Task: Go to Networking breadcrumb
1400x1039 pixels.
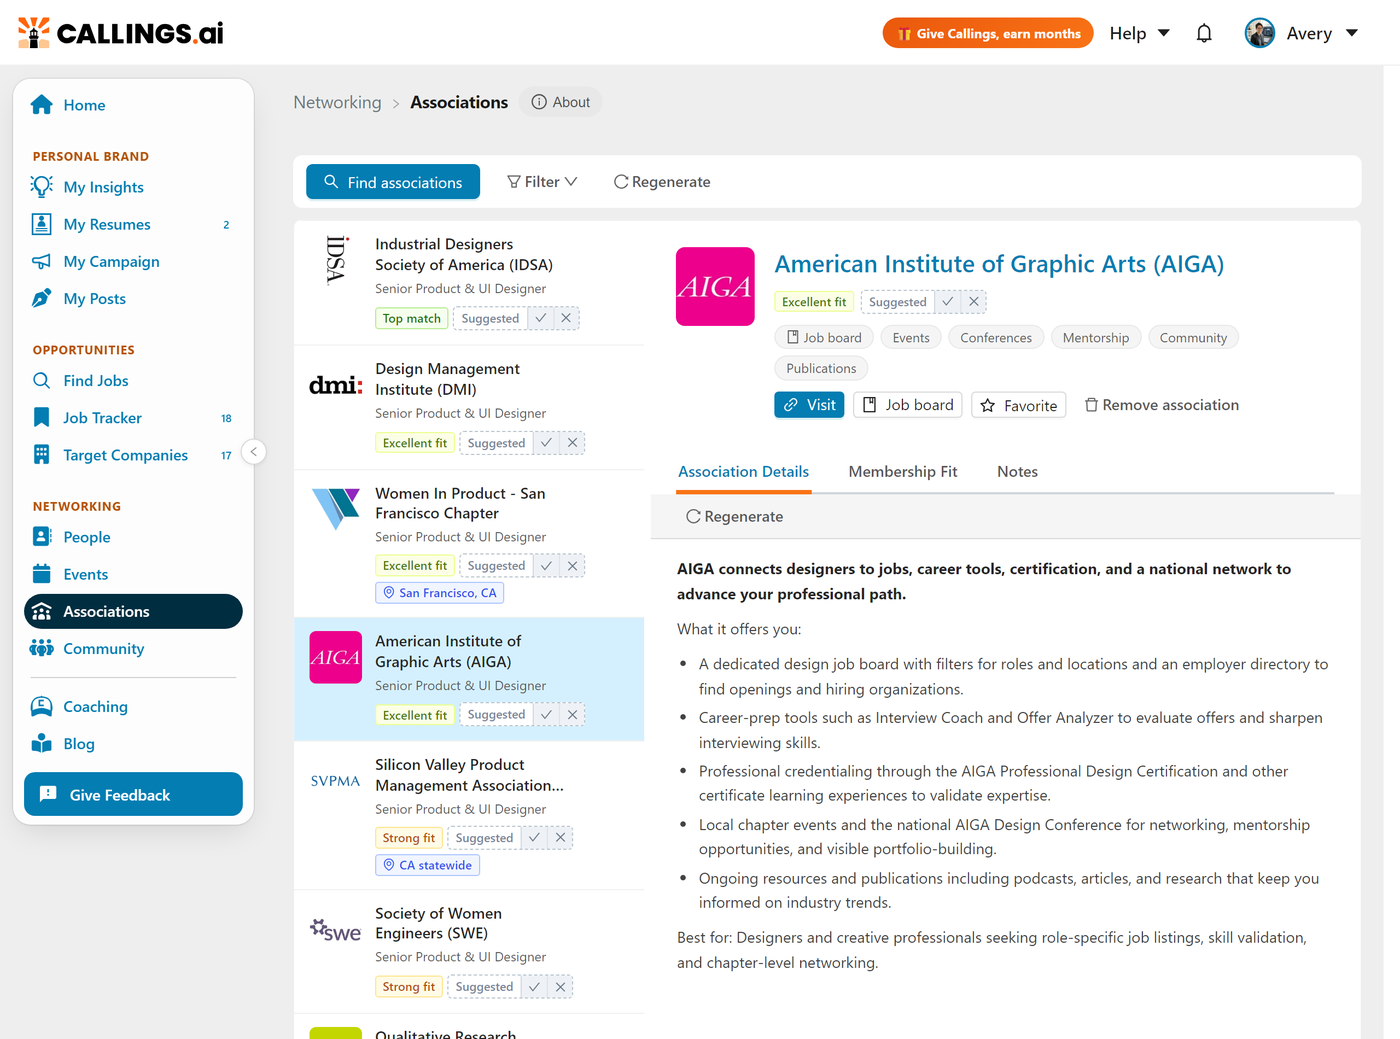Action: tap(337, 102)
